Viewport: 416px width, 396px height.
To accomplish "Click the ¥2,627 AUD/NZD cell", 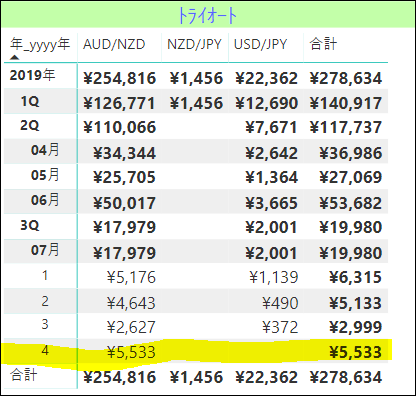I will tap(131, 327).
